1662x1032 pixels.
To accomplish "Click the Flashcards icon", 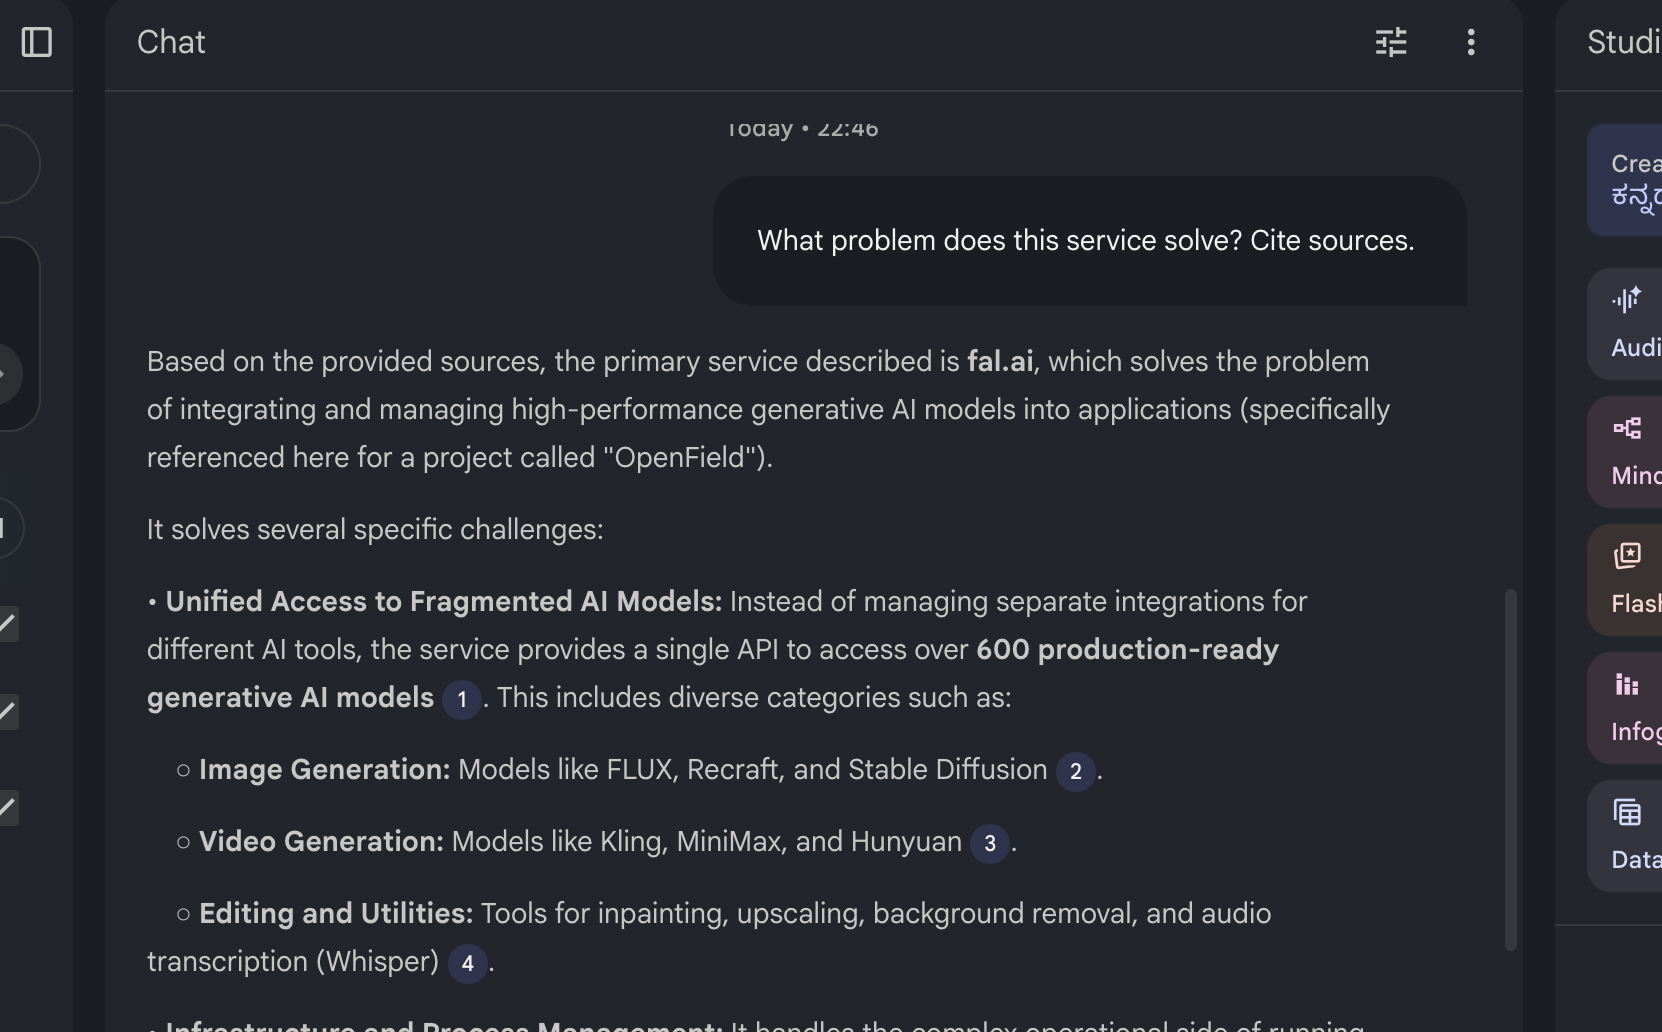I will (x=1627, y=556).
